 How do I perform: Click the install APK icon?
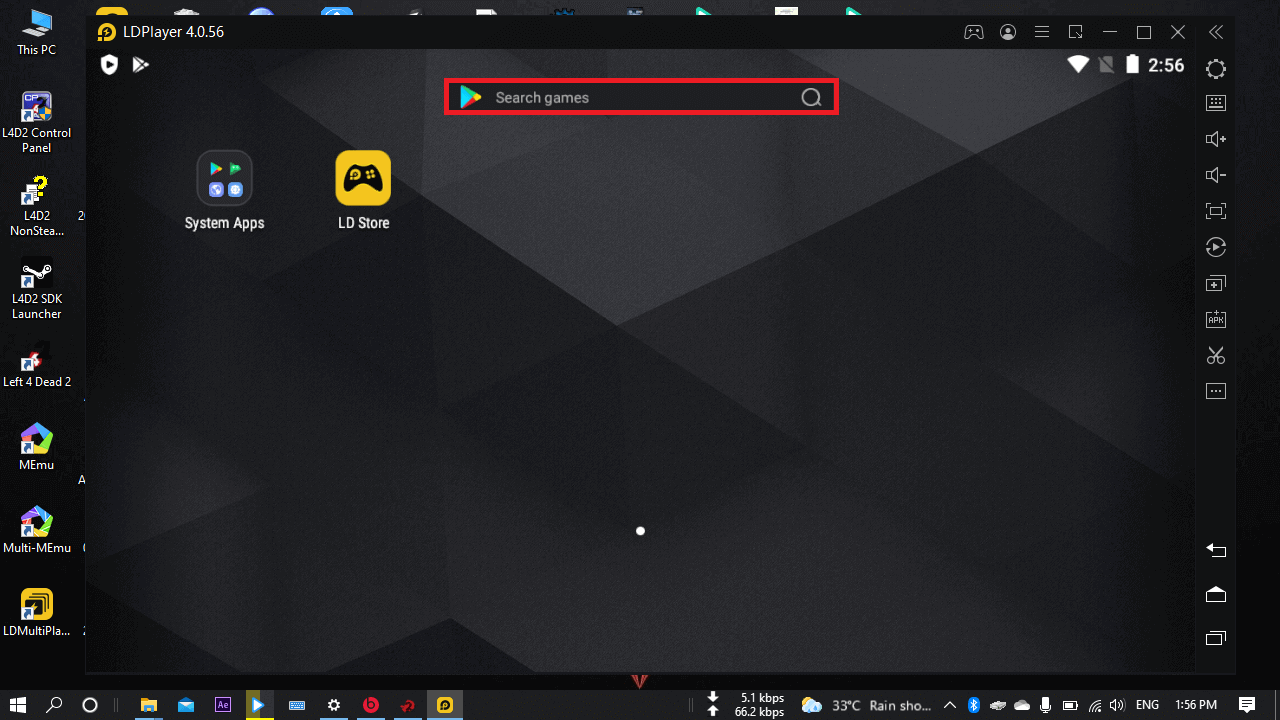point(1216,319)
